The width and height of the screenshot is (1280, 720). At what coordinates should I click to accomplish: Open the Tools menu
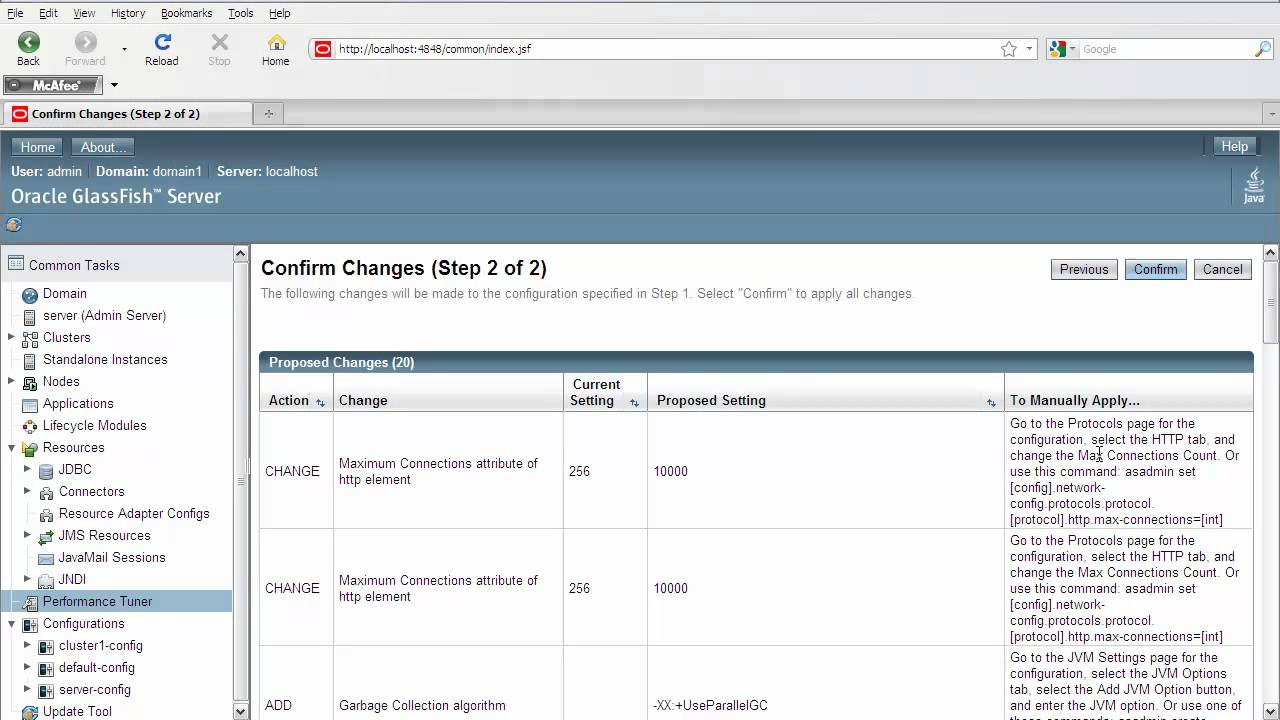click(x=240, y=13)
